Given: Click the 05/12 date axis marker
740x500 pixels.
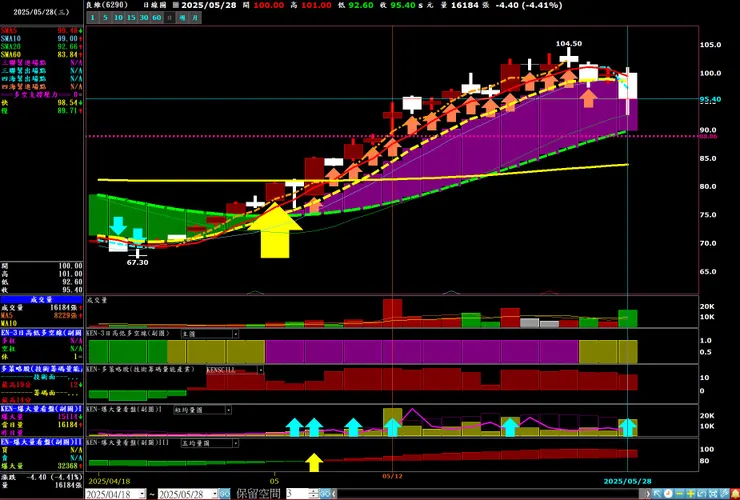Looking at the screenshot, I should click(392, 476).
